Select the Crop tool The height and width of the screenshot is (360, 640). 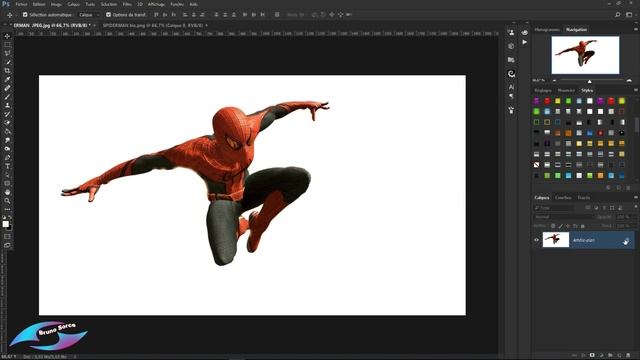[7, 71]
